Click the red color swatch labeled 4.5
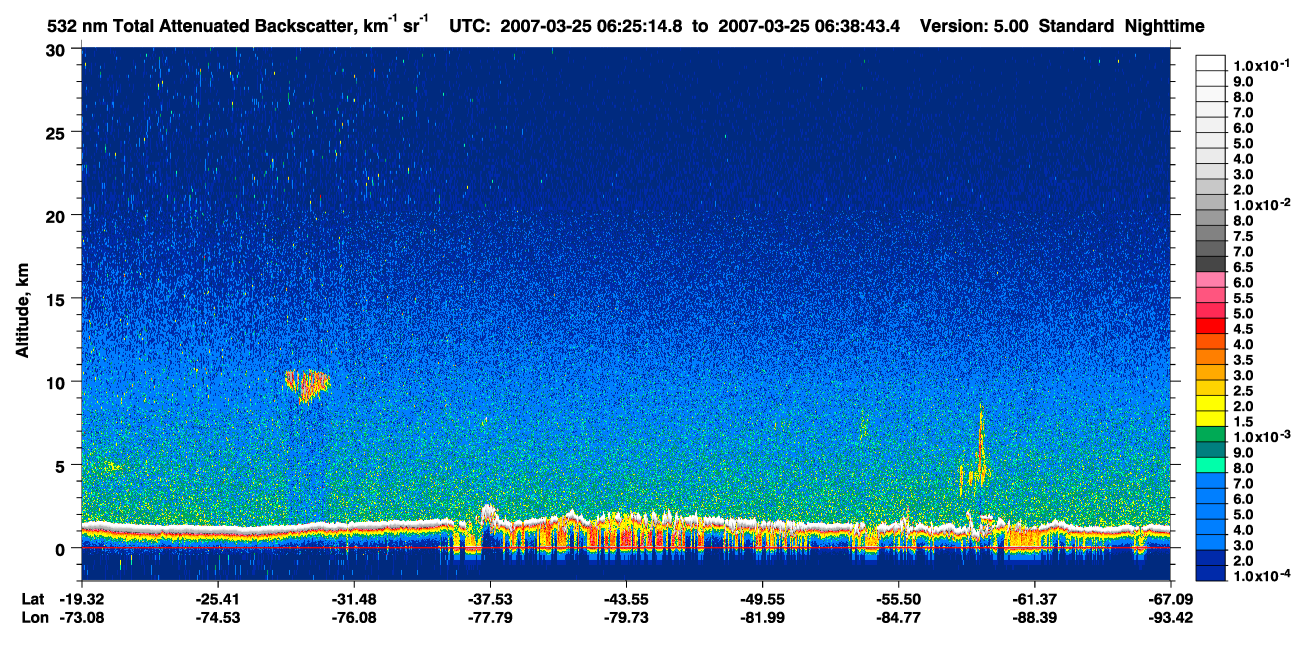The width and height of the screenshot is (1300, 667). click(x=1211, y=326)
